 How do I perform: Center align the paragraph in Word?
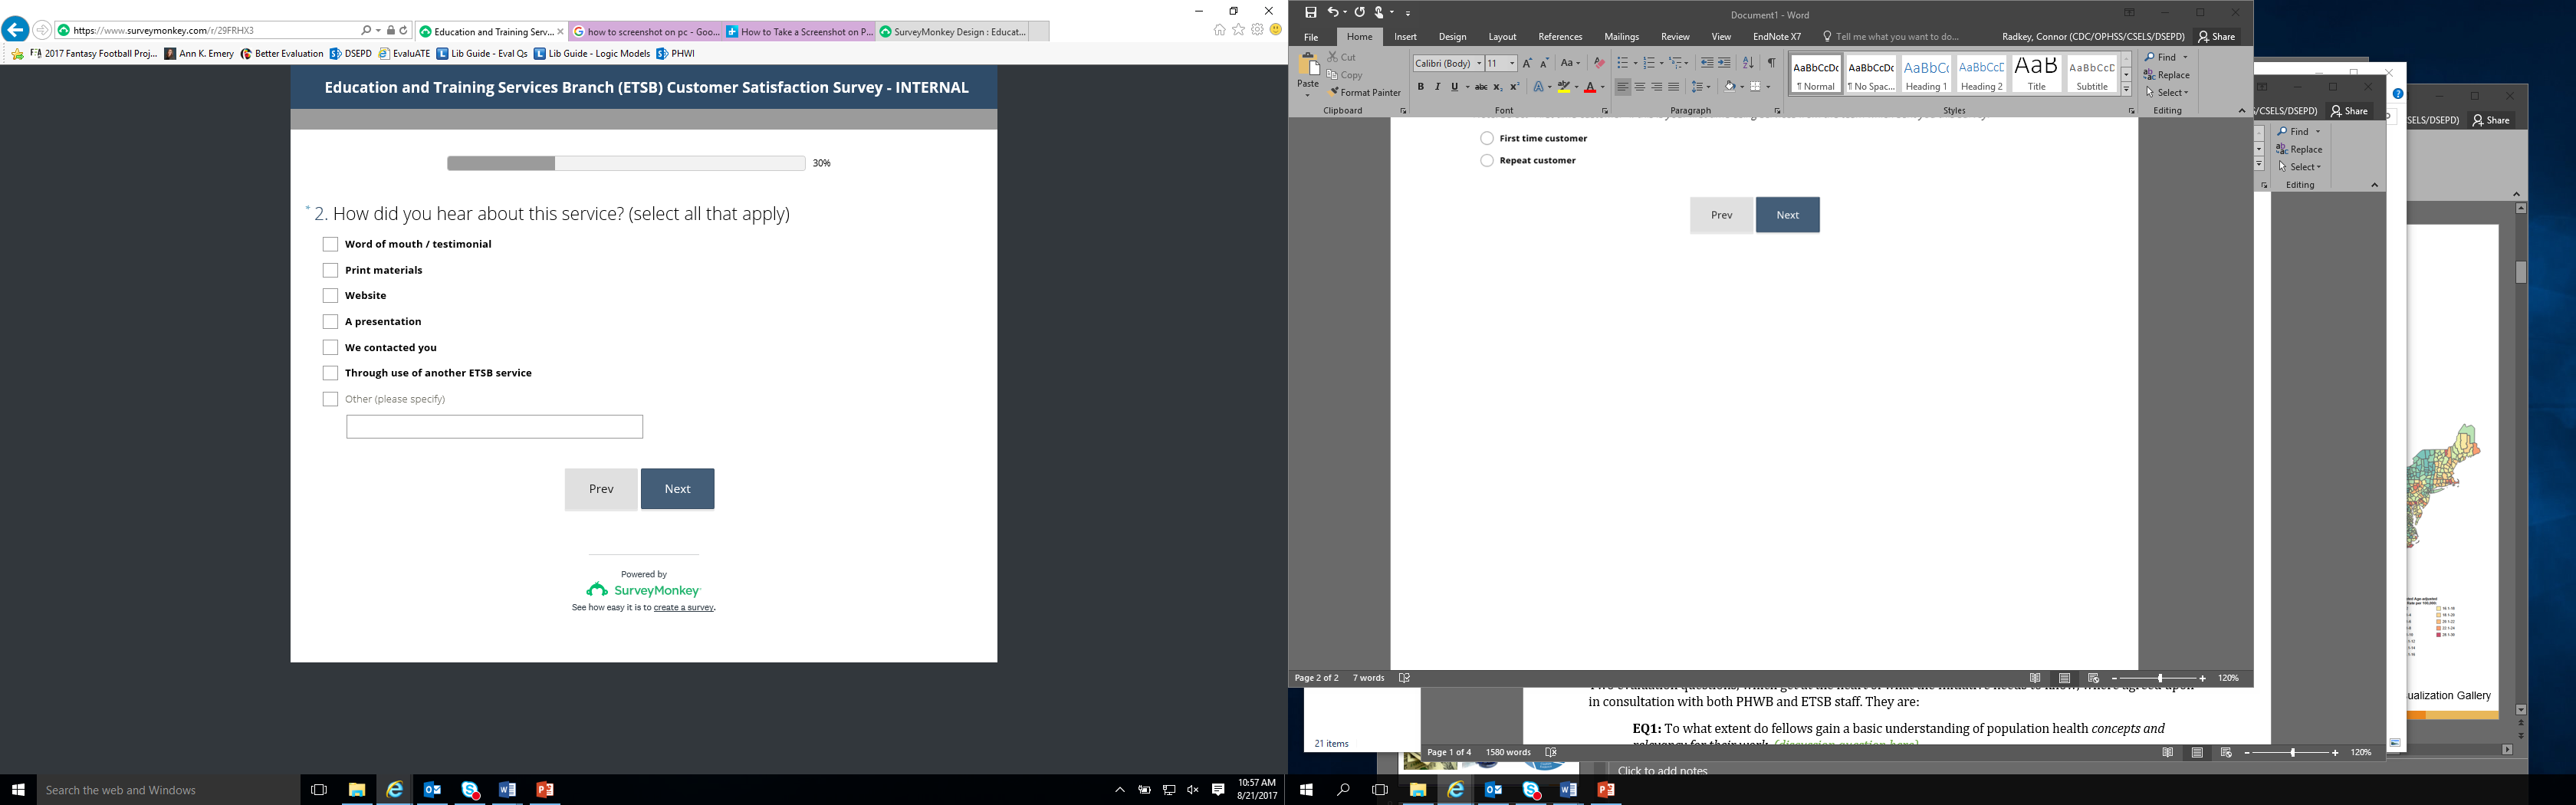coord(1640,87)
